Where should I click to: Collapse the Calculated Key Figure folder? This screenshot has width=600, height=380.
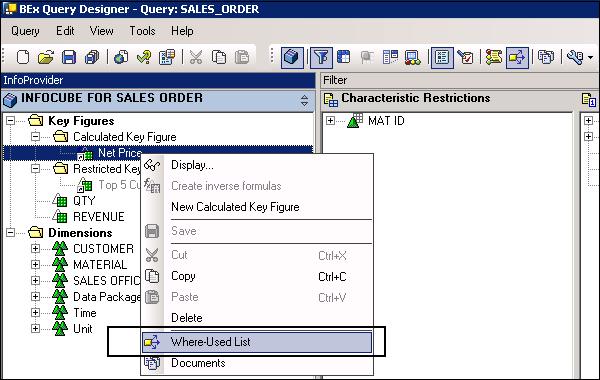pos(36,137)
